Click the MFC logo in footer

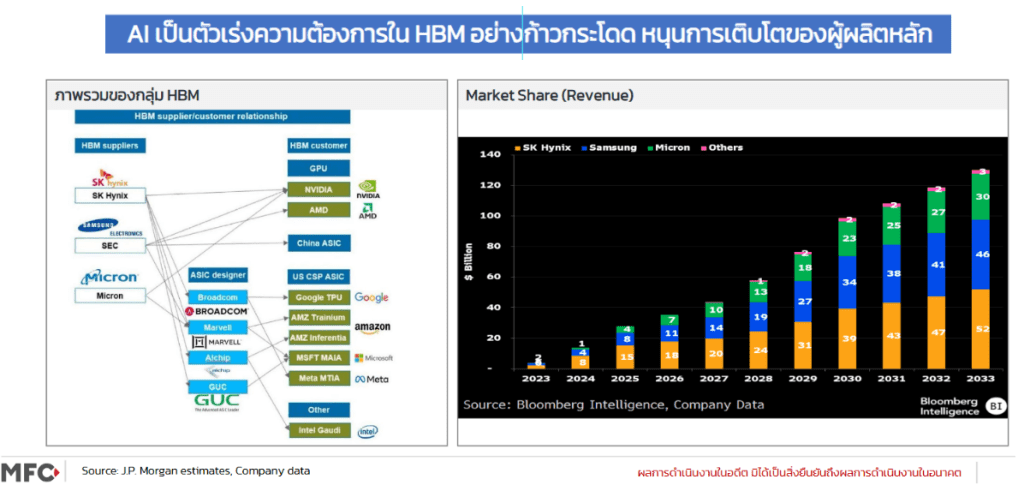(32, 471)
